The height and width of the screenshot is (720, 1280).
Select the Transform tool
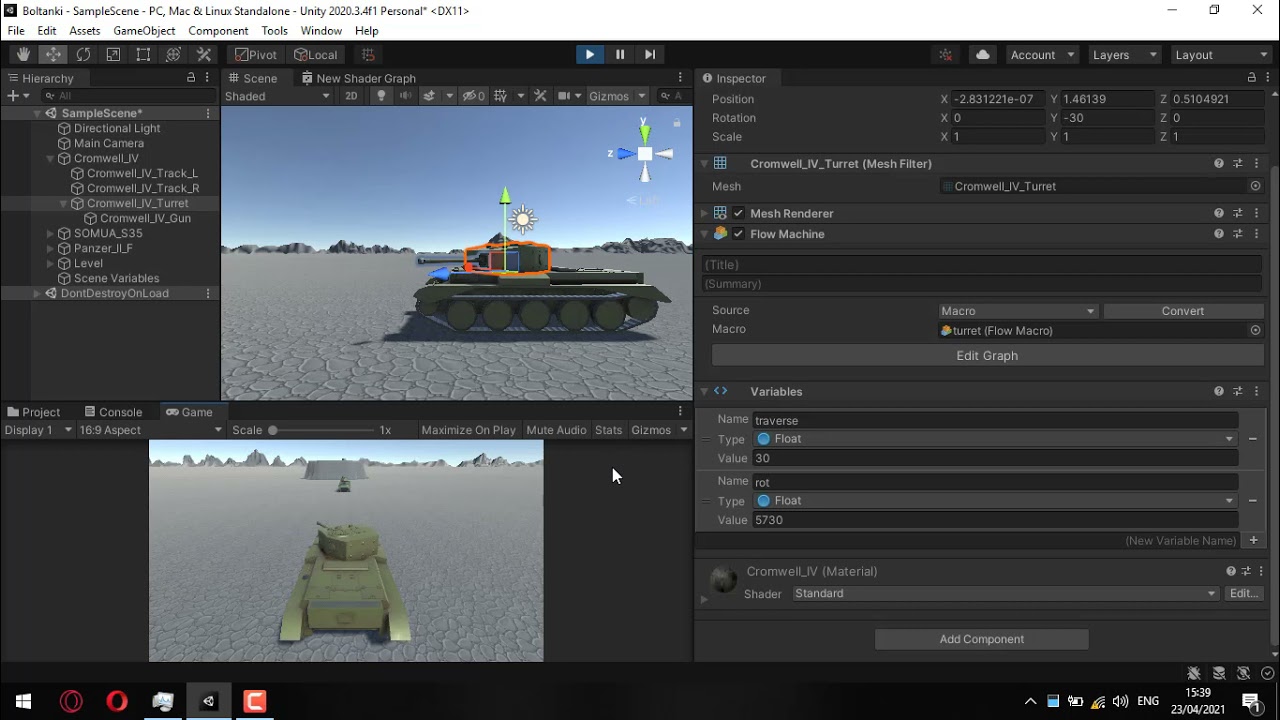(x=173, y=55)
